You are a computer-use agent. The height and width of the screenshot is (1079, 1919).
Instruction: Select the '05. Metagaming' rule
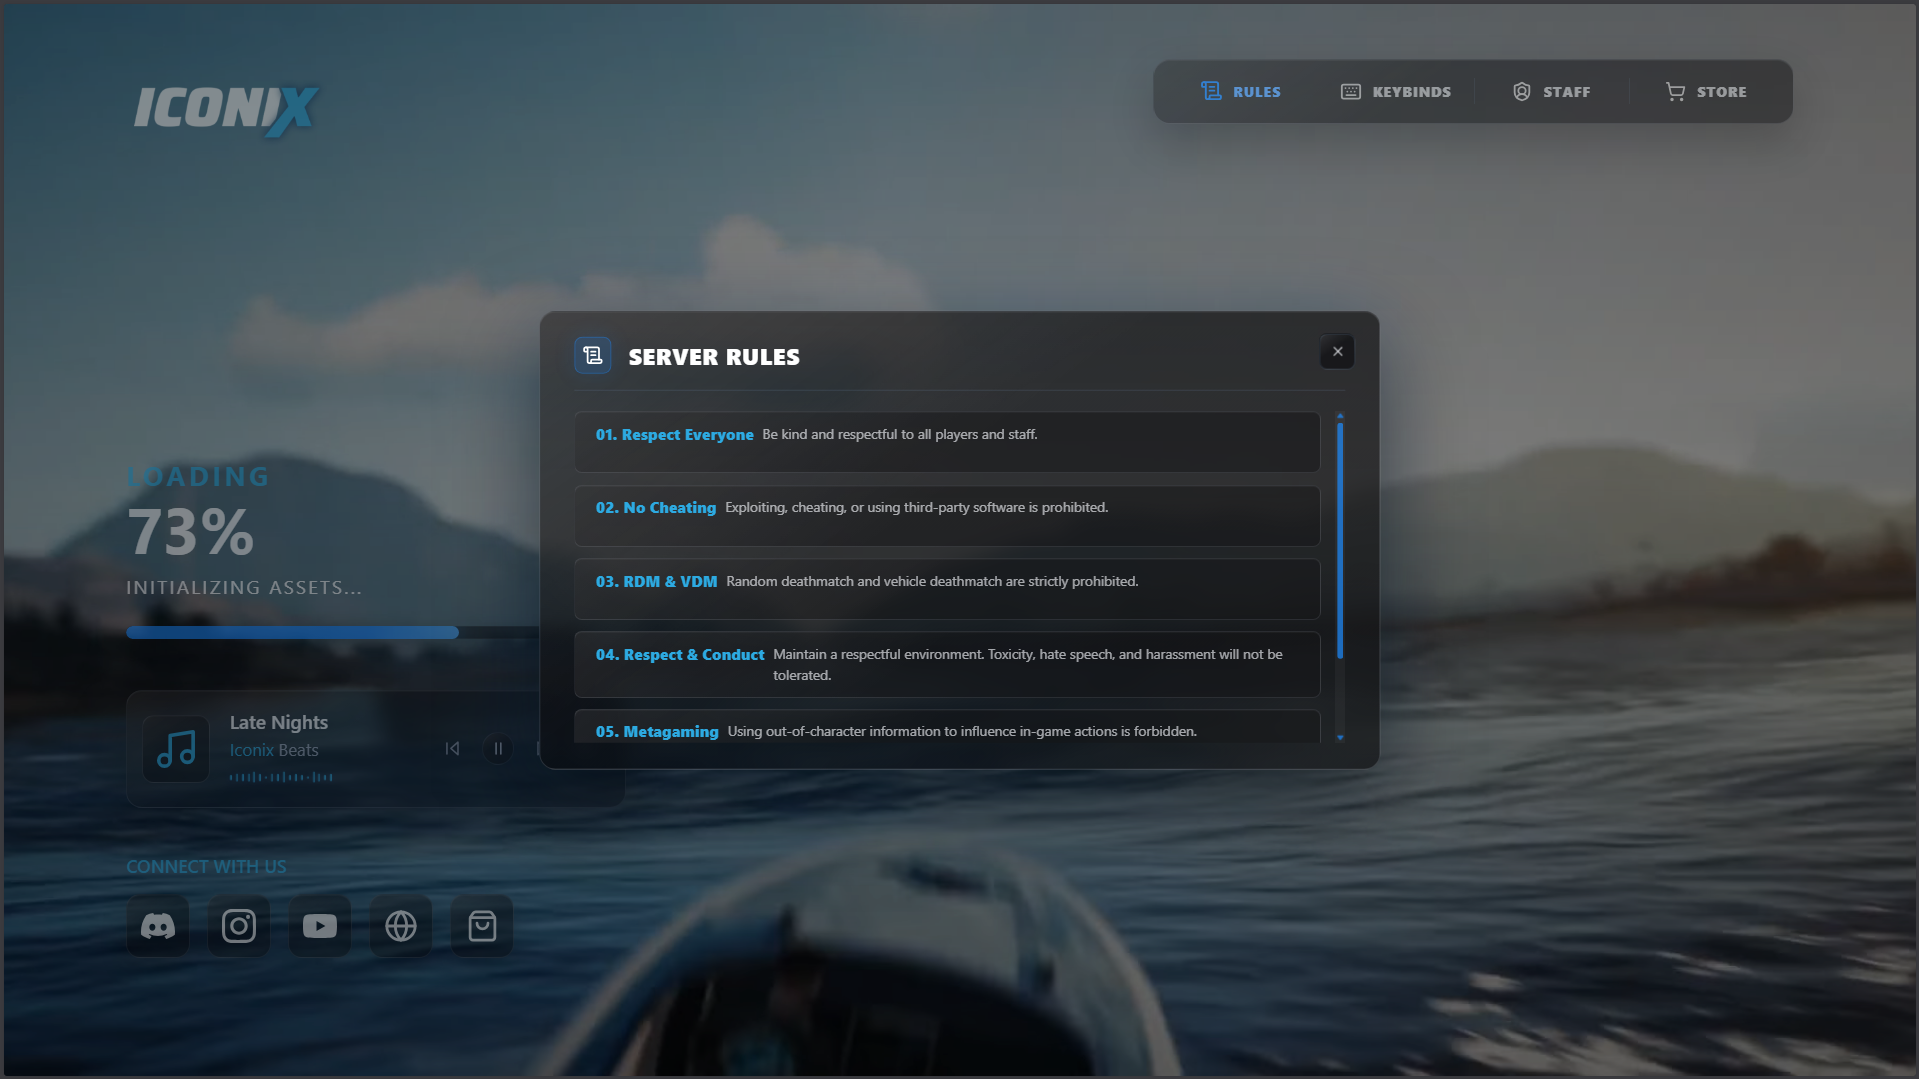pyautogui.click(x=947, y=727)
